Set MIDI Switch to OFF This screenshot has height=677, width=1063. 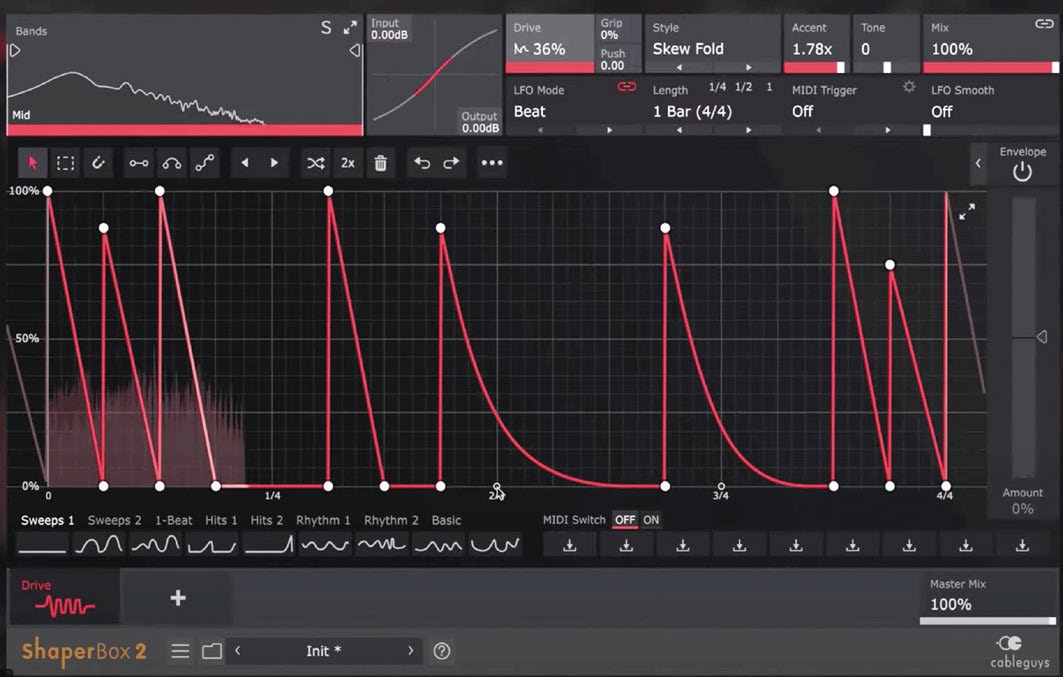click(x=625, y=520)
